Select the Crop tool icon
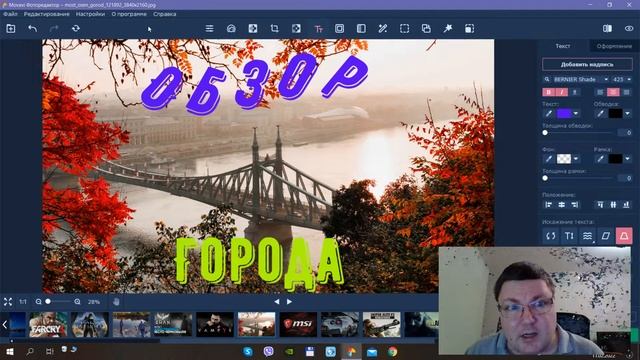 [x=274, y=29]
